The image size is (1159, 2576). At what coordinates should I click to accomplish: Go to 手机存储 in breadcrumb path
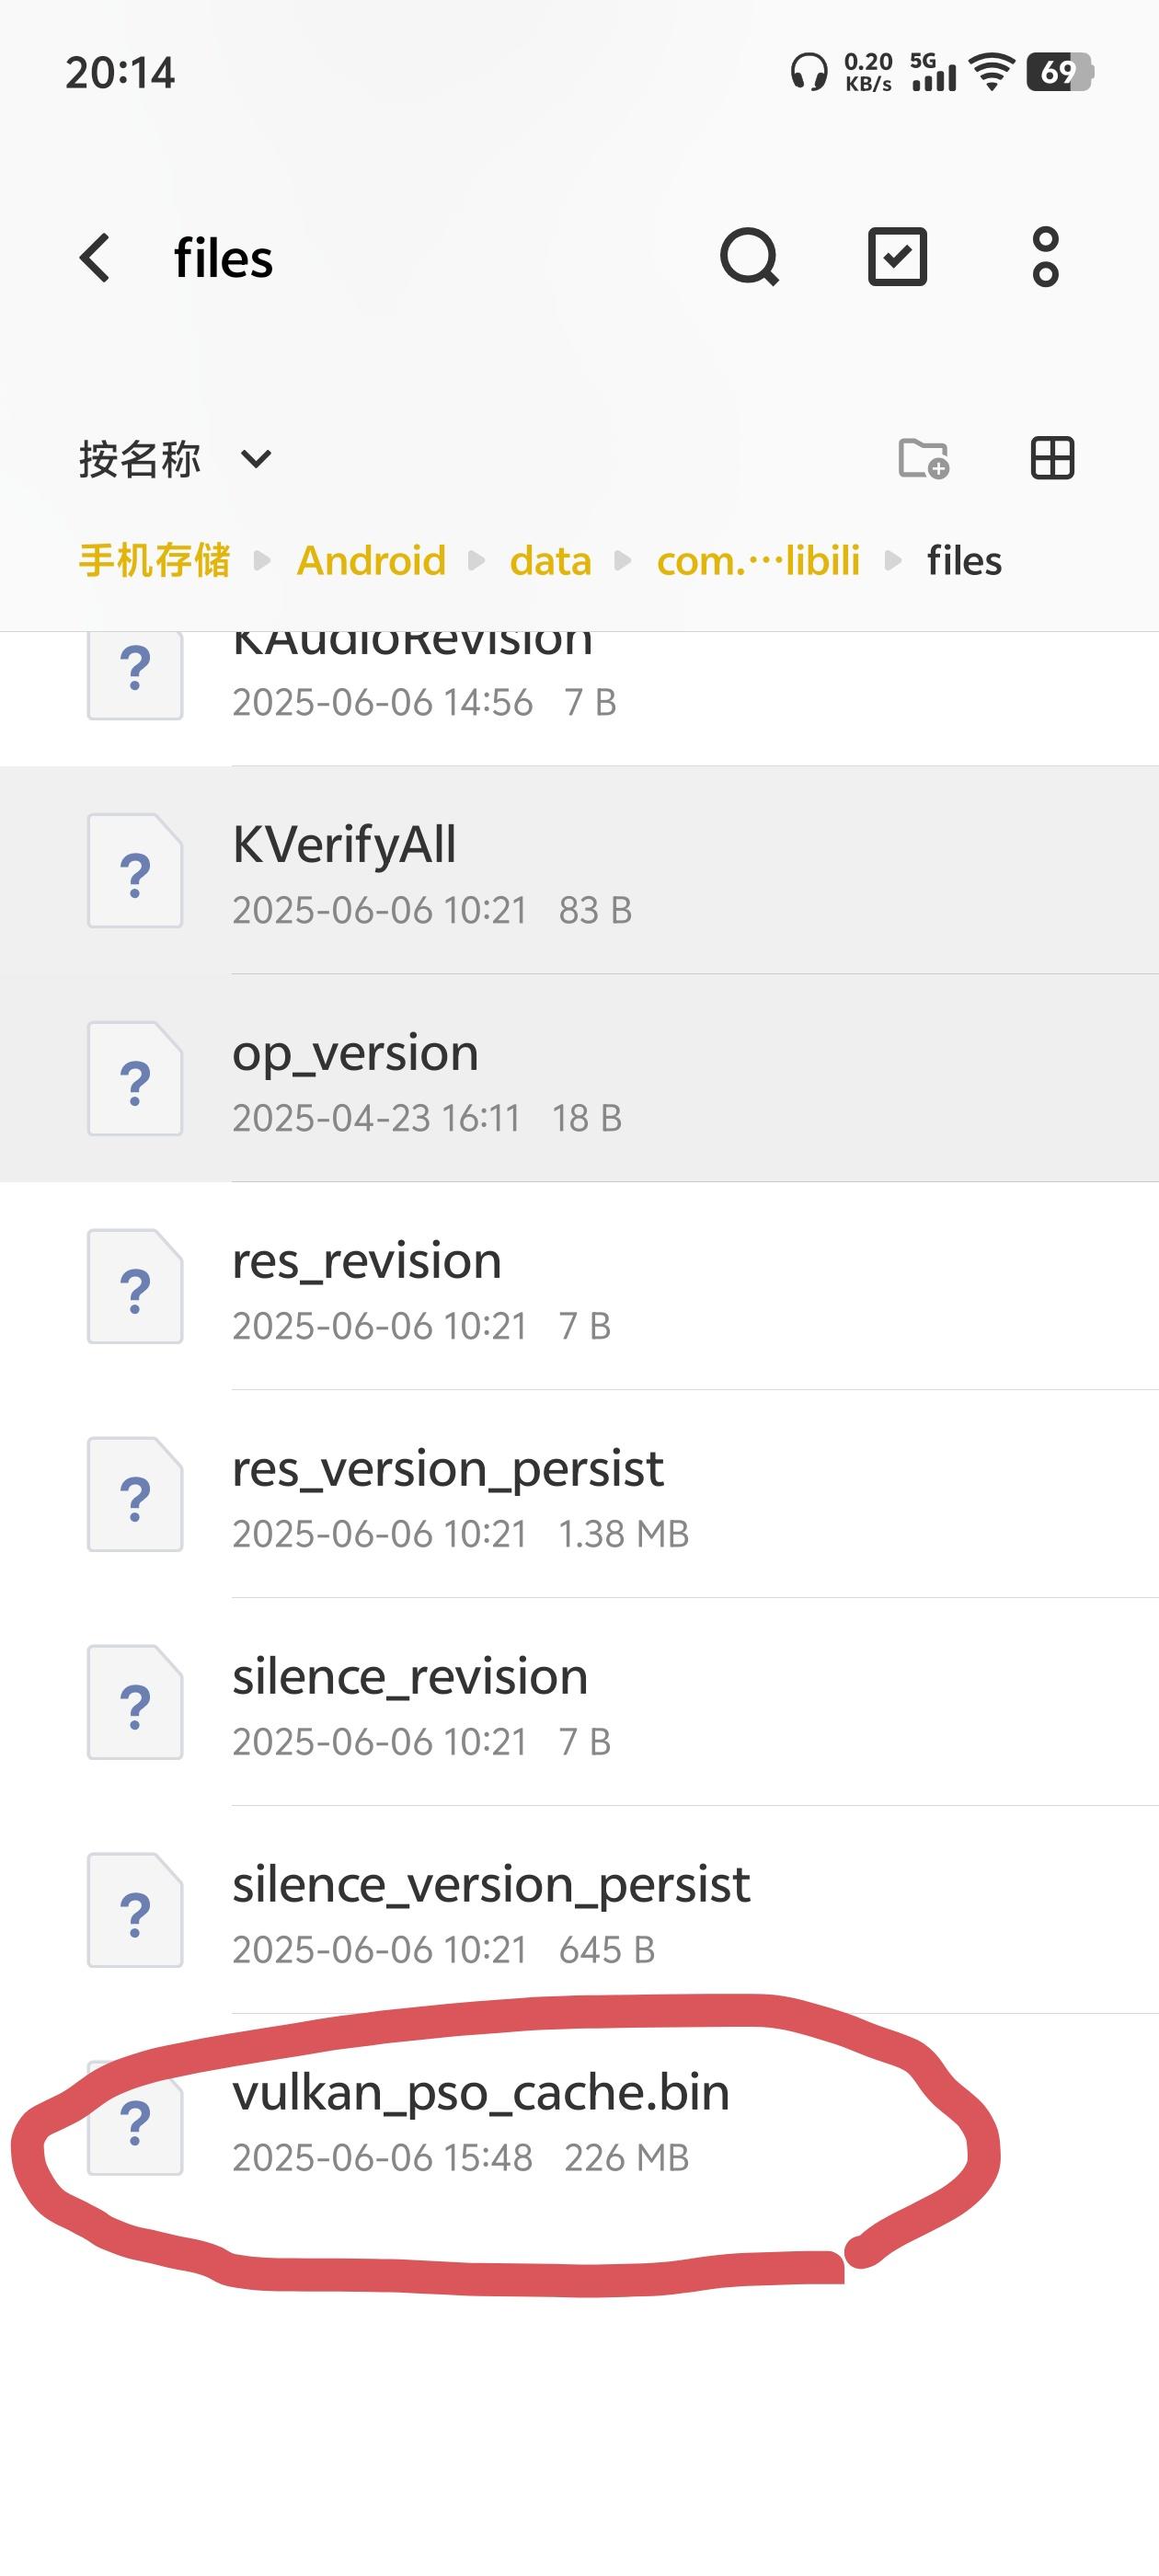pyautogui.click(x=155, y=561)
